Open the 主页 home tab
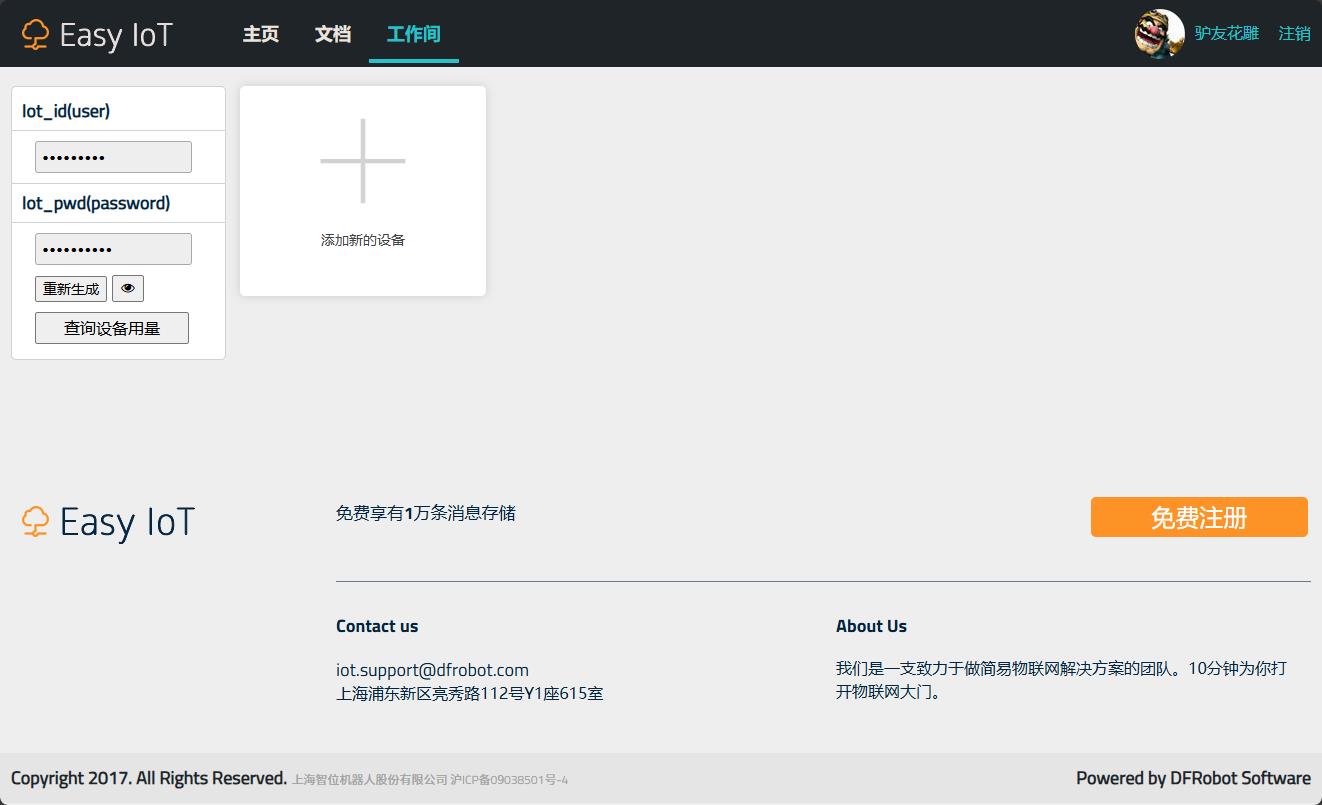1322x805 pixels. 261,34
